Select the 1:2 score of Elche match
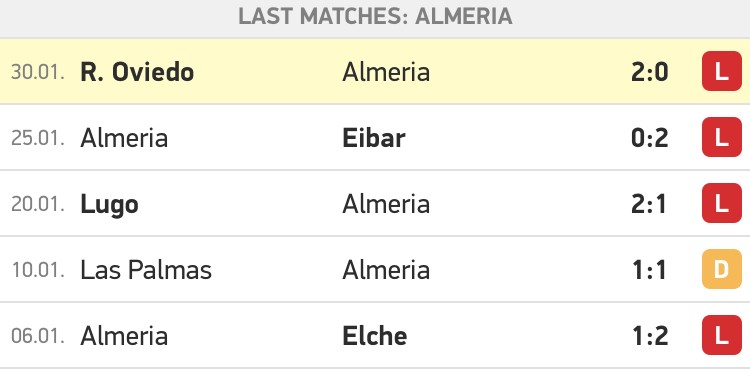 coord(650,336)
